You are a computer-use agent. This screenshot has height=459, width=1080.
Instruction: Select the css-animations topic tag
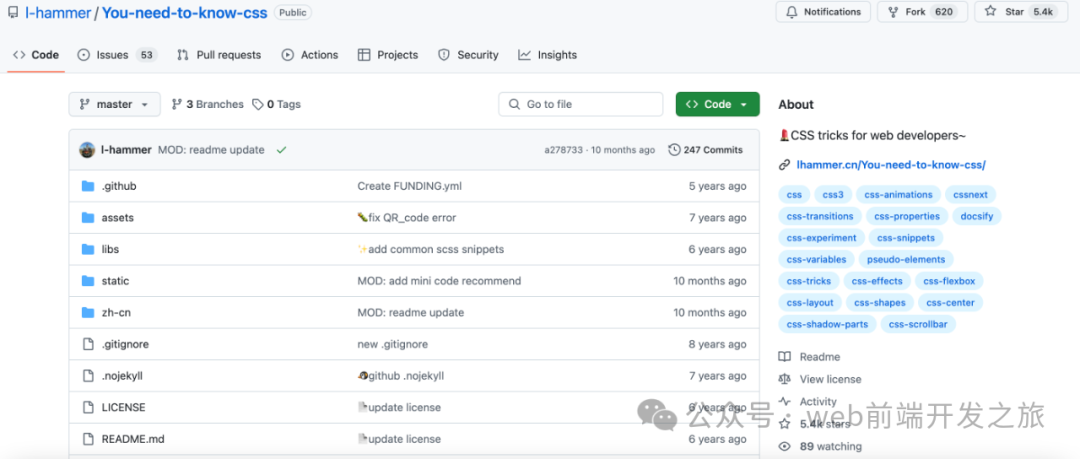pos(898,195)
